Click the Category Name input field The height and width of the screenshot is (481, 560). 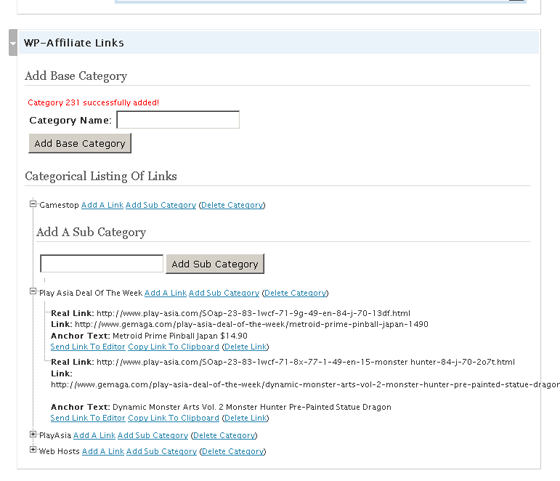point(178,120)
